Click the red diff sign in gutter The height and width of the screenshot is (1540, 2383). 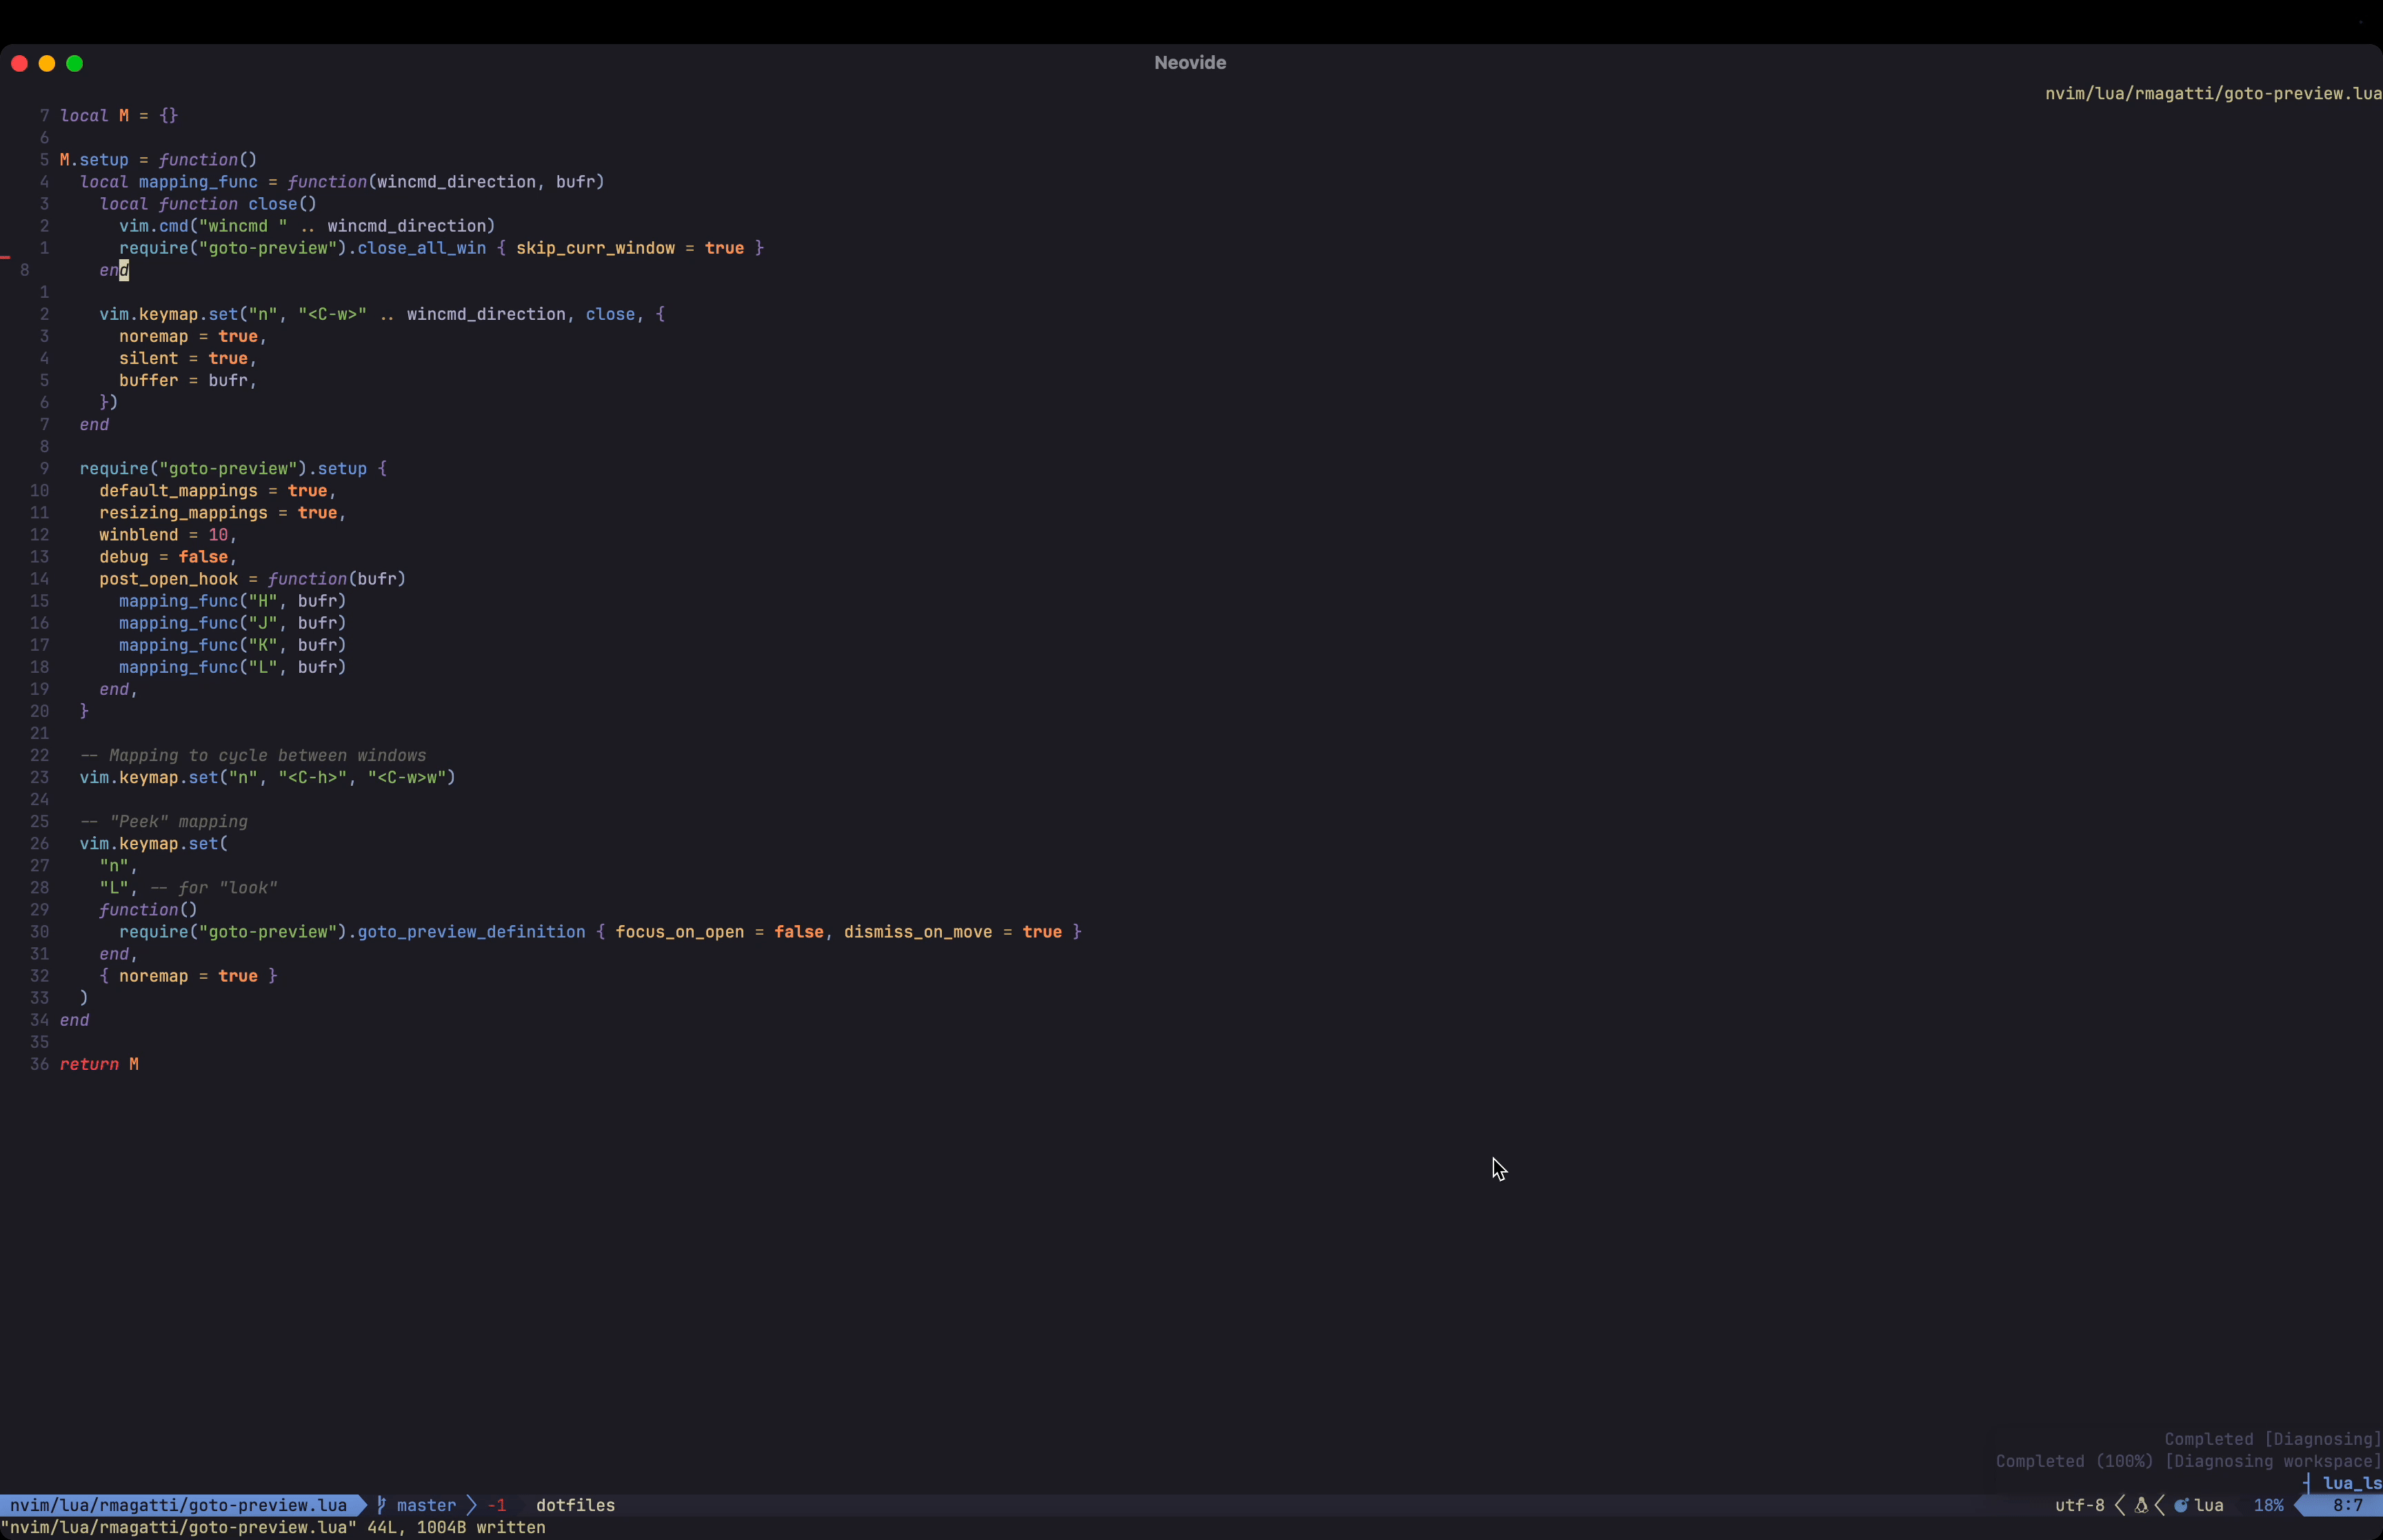coord(6,258)
